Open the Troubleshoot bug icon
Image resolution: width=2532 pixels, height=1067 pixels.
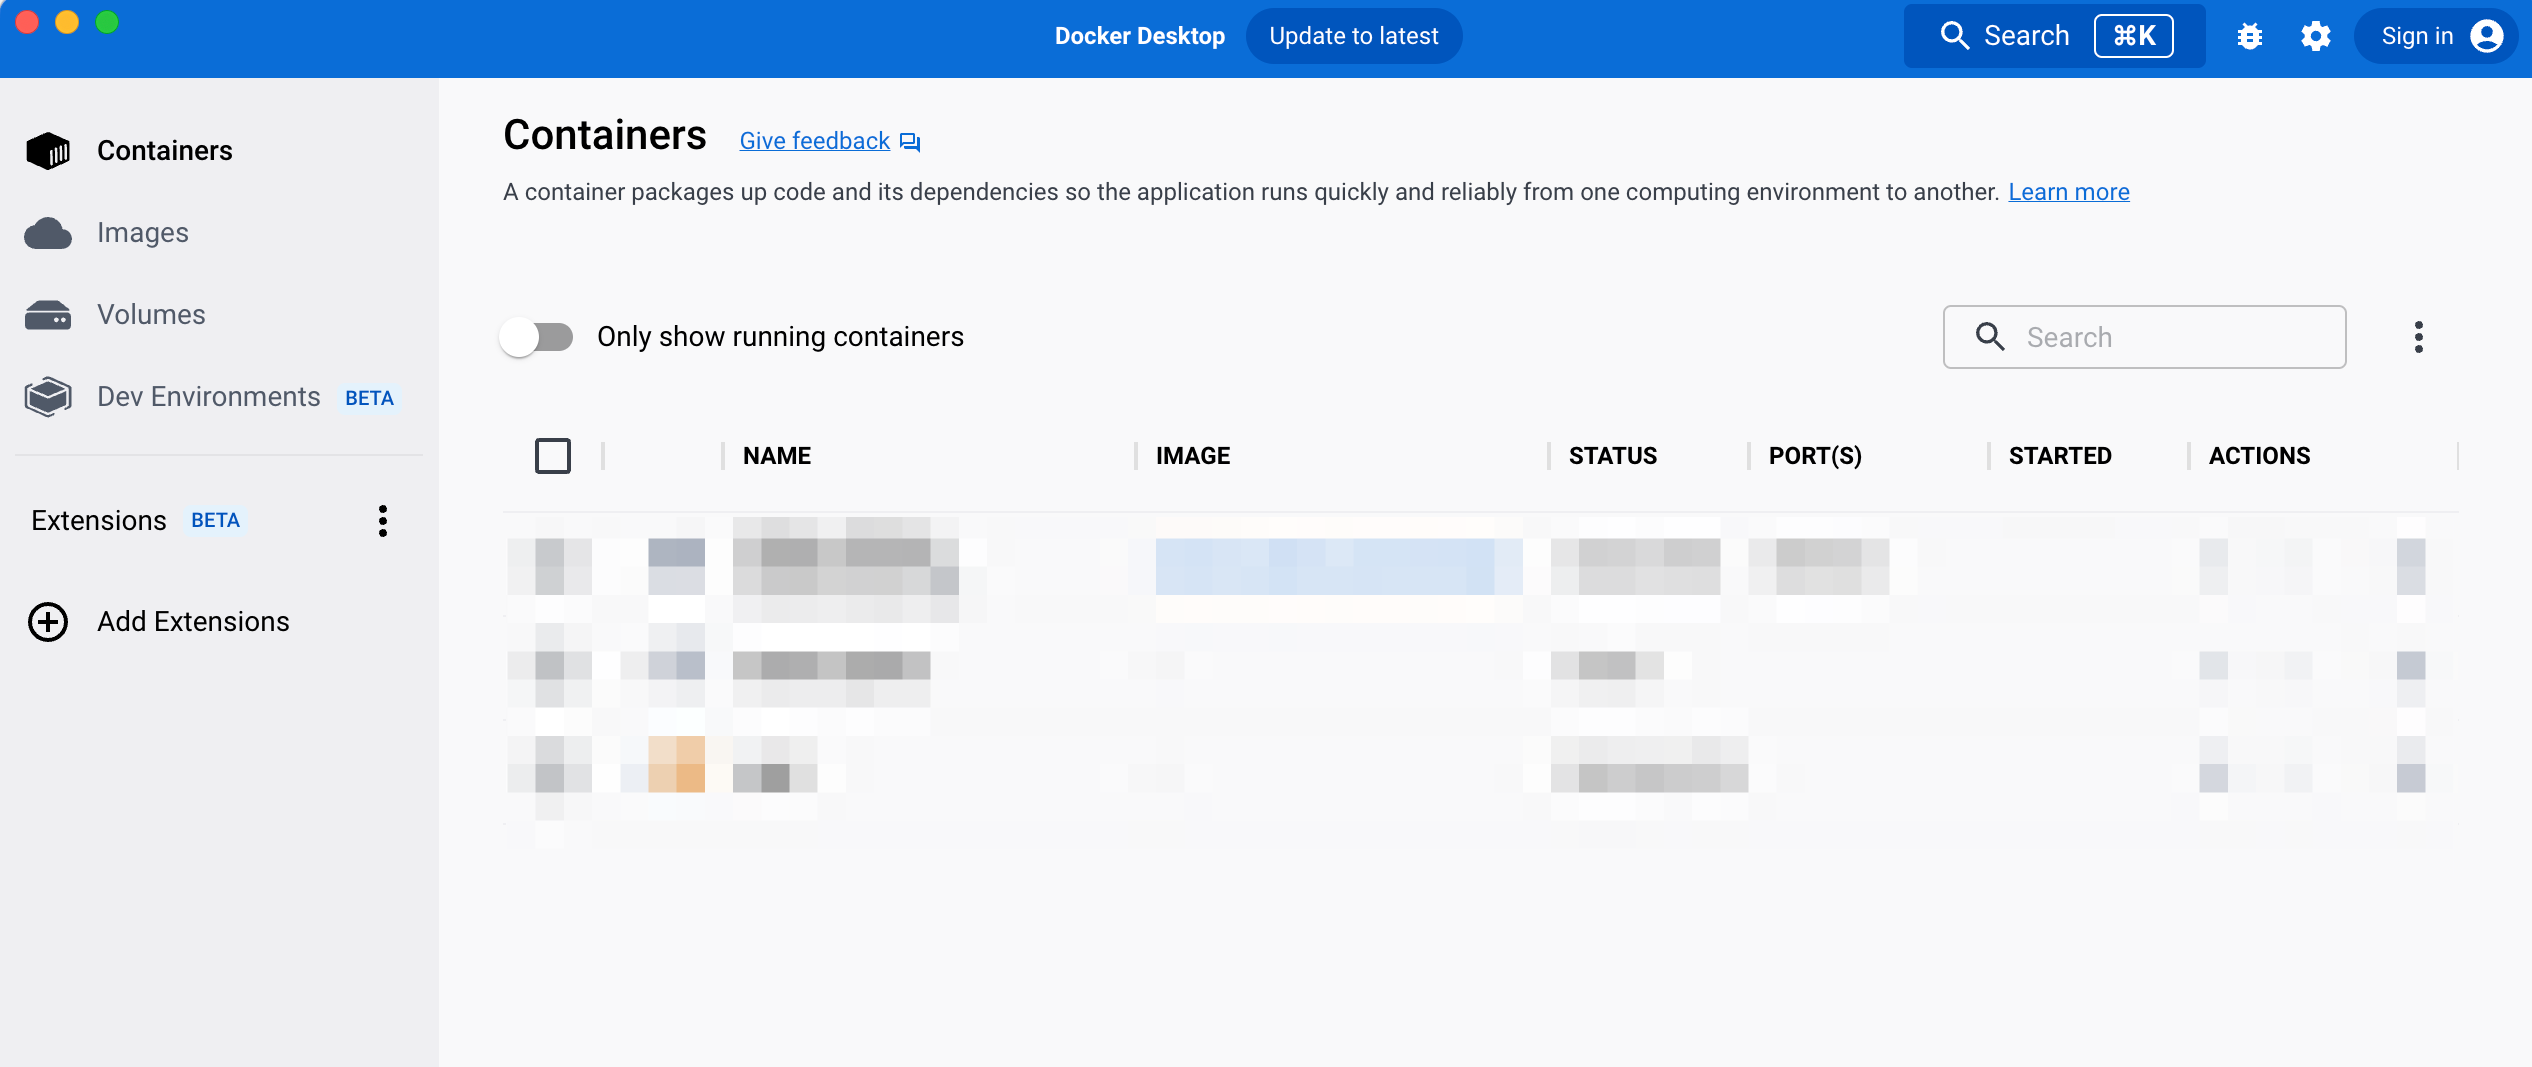click(x=2249, y=35)
